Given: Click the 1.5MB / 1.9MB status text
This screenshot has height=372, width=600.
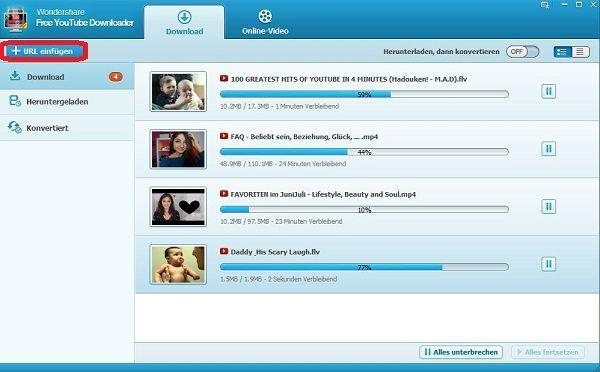Looking at the screenshot, I should pyautogui.click(x=279, y=279).
